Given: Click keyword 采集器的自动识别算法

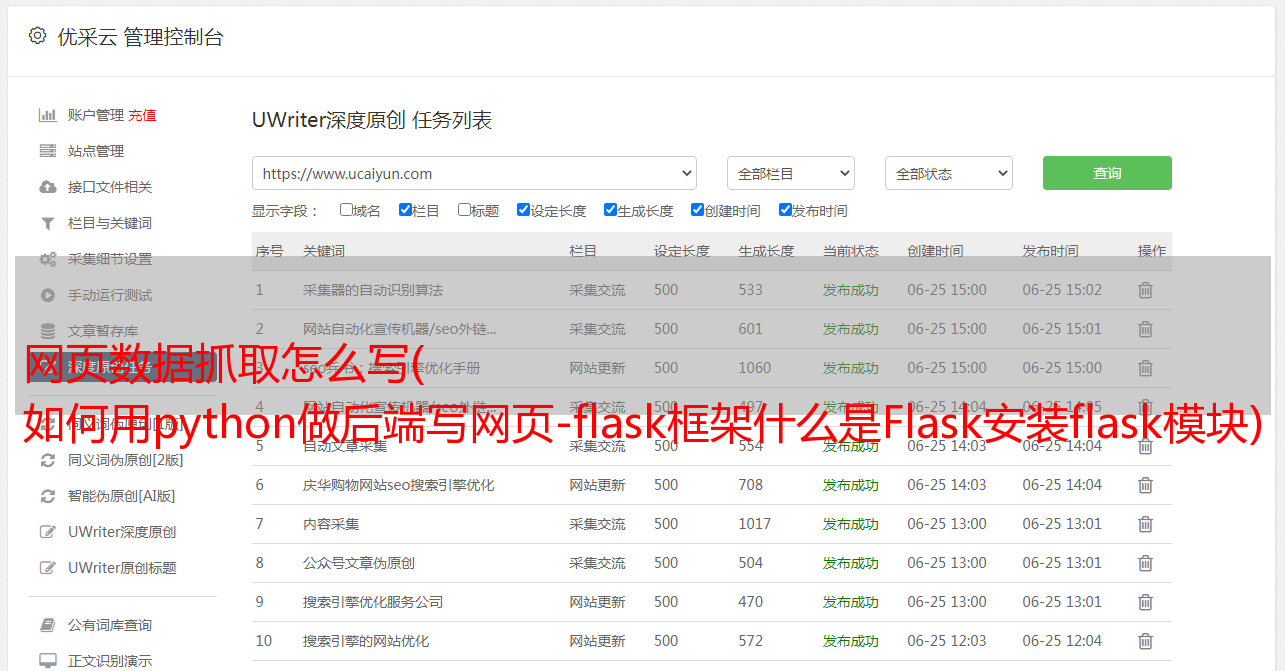Looking at the screenshot, I should coord(373,290).
